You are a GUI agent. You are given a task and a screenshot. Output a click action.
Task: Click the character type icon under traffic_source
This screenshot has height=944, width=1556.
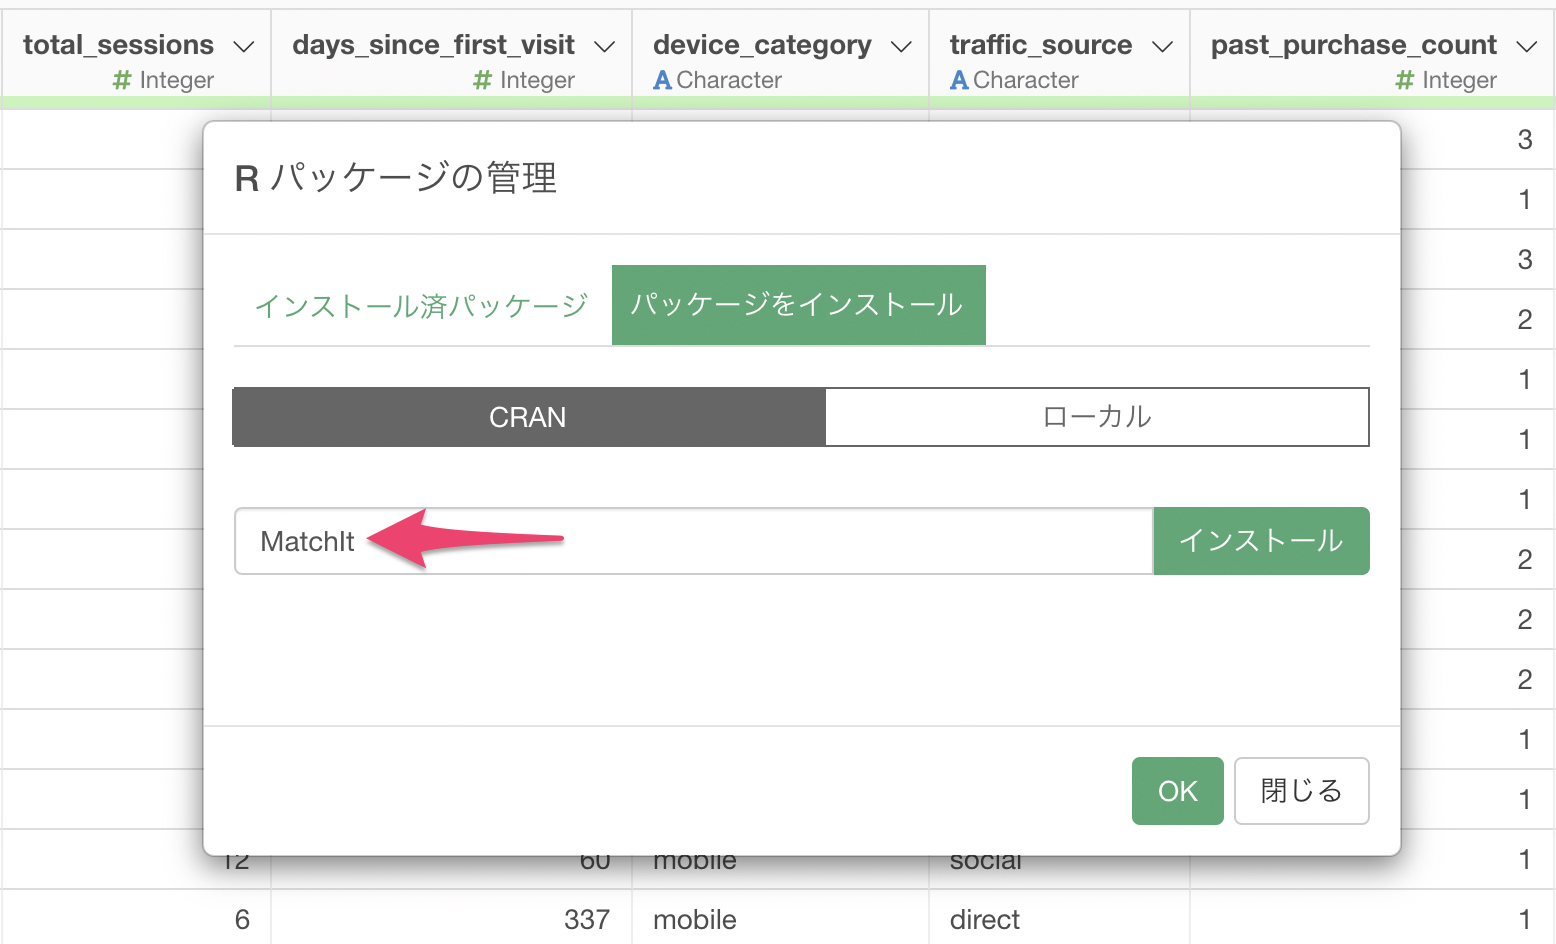point(959,80)
